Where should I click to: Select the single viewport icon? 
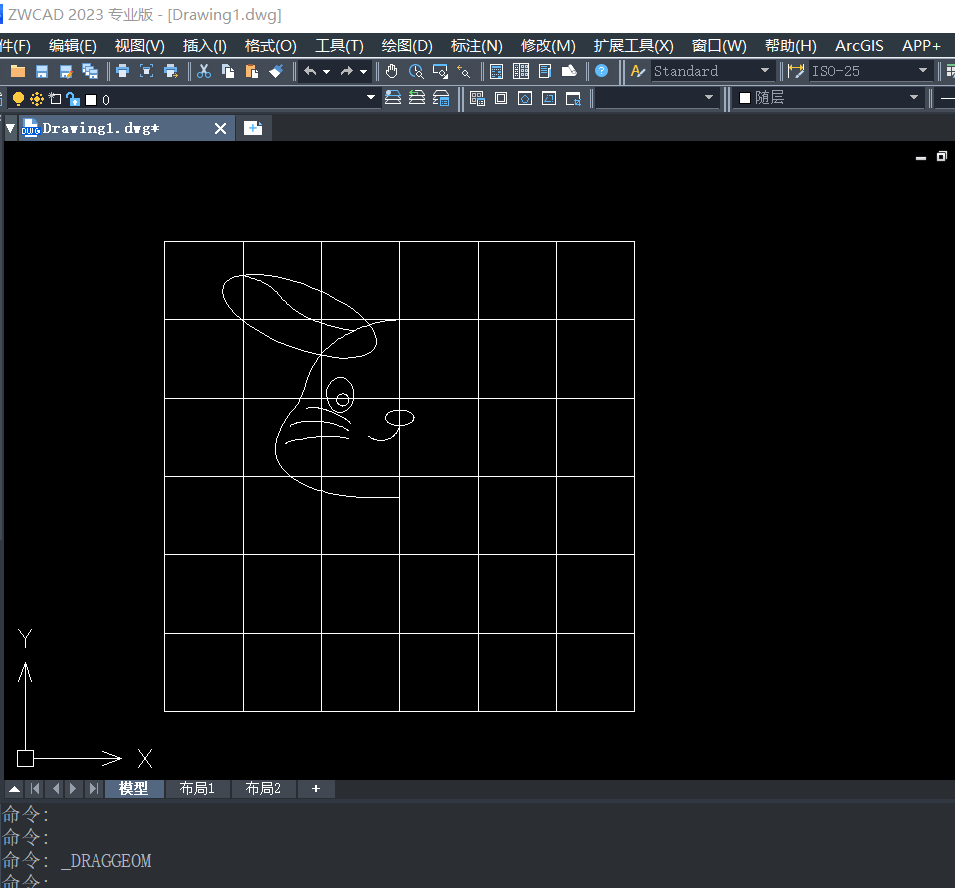(x=501, y=99)
